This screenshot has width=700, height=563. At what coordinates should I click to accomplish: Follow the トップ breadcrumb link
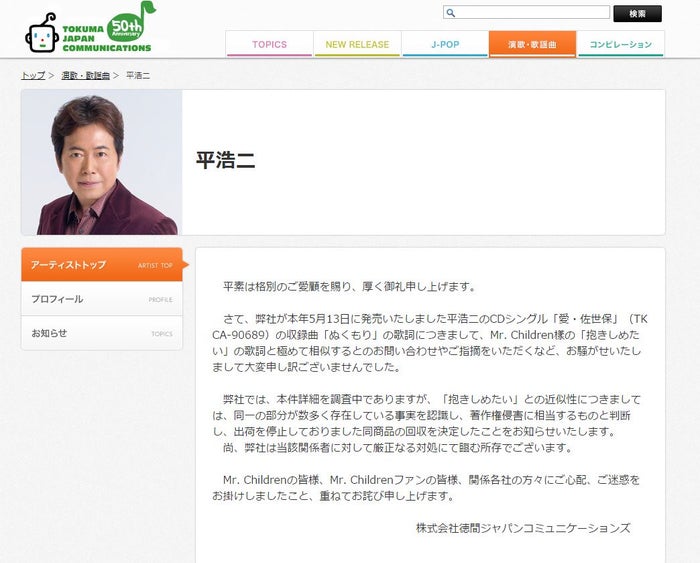(33, 75)
